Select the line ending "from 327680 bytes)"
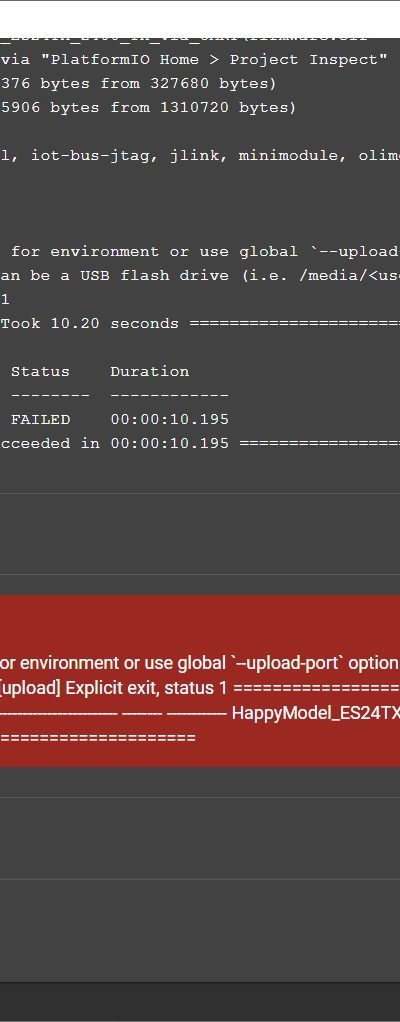This screenshot has width=400, height=1022. (139, 84)
